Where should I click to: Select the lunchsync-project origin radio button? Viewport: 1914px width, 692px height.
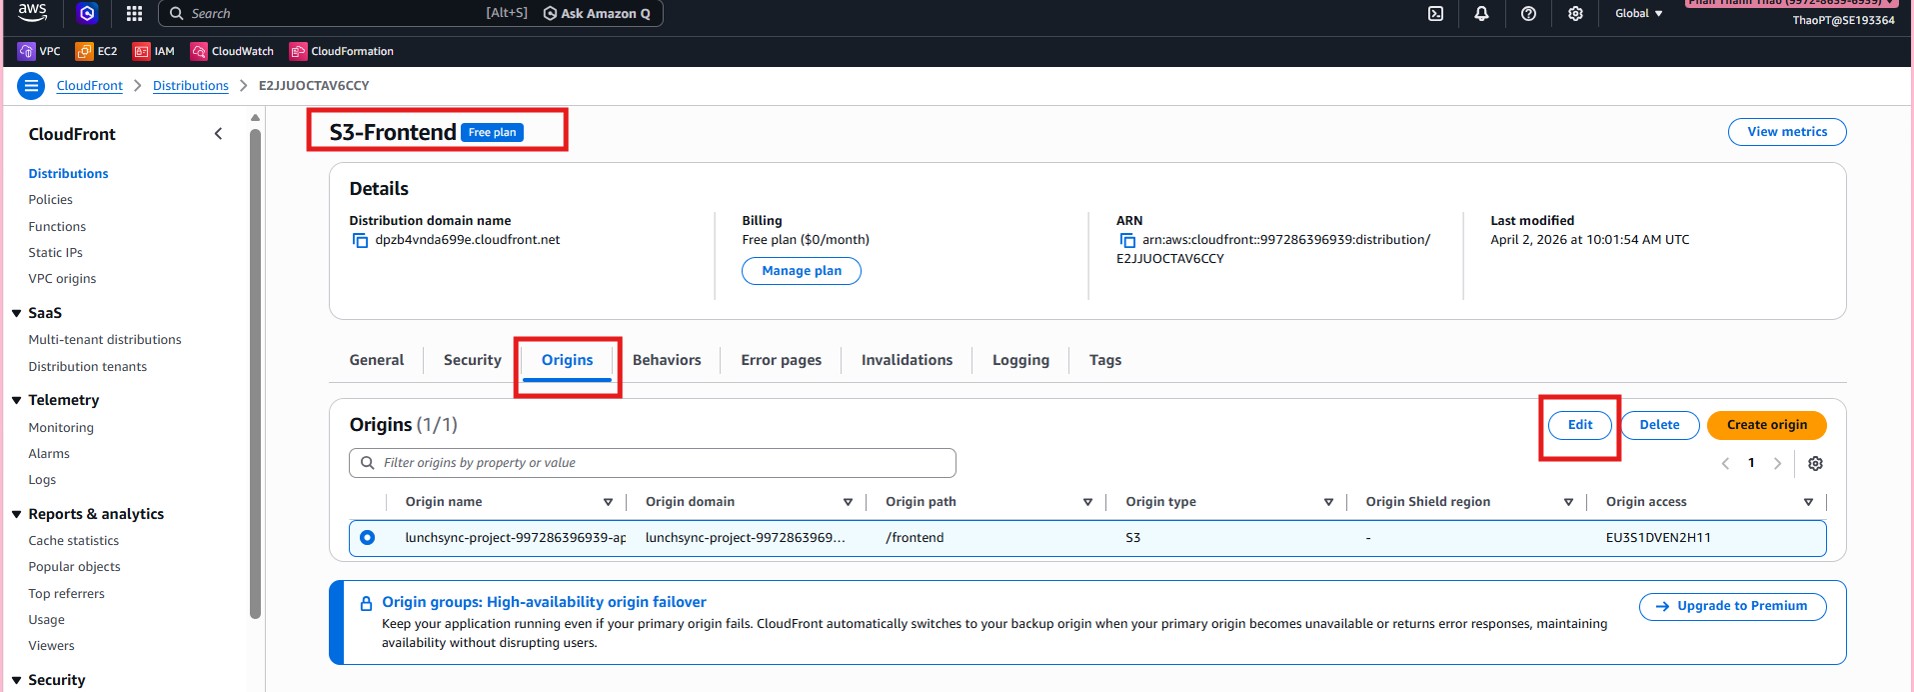(367, 537)
